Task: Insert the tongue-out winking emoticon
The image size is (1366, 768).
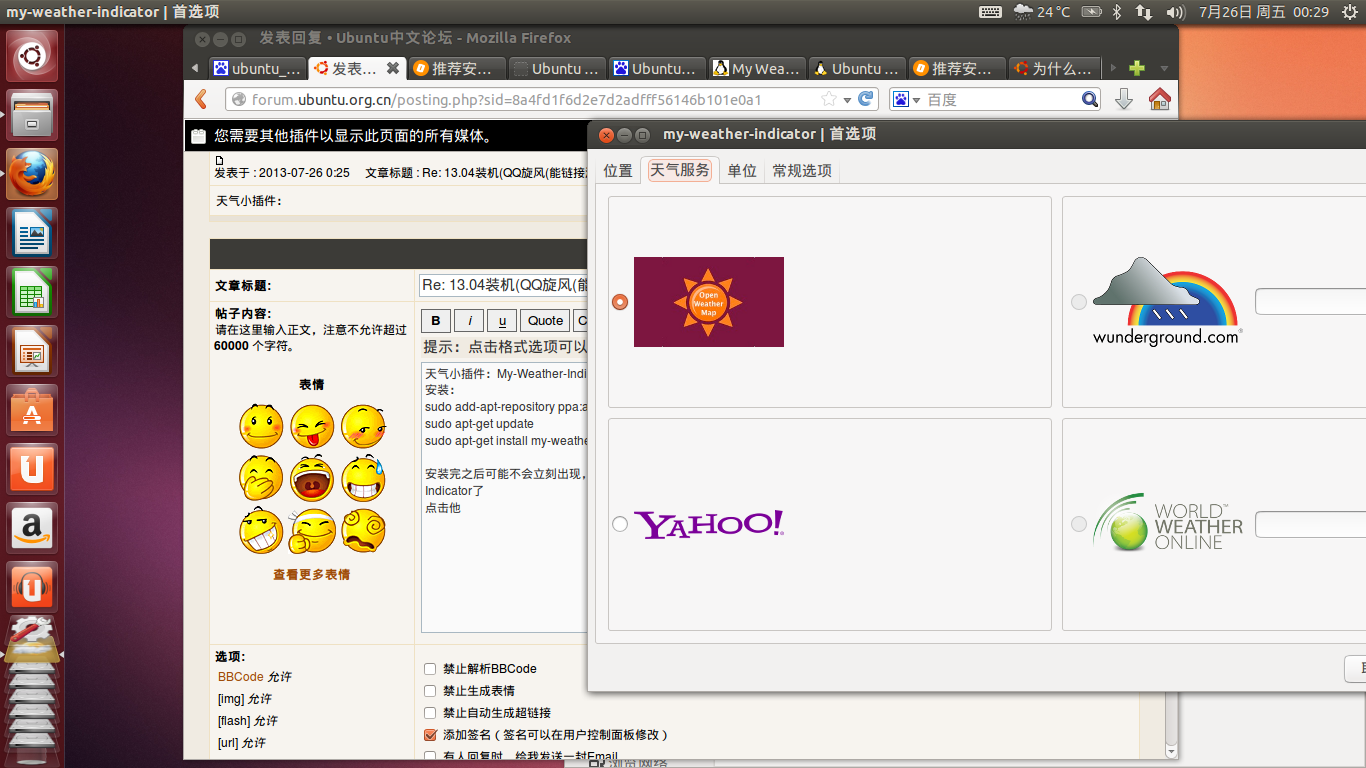Action: tap(312, 427)
